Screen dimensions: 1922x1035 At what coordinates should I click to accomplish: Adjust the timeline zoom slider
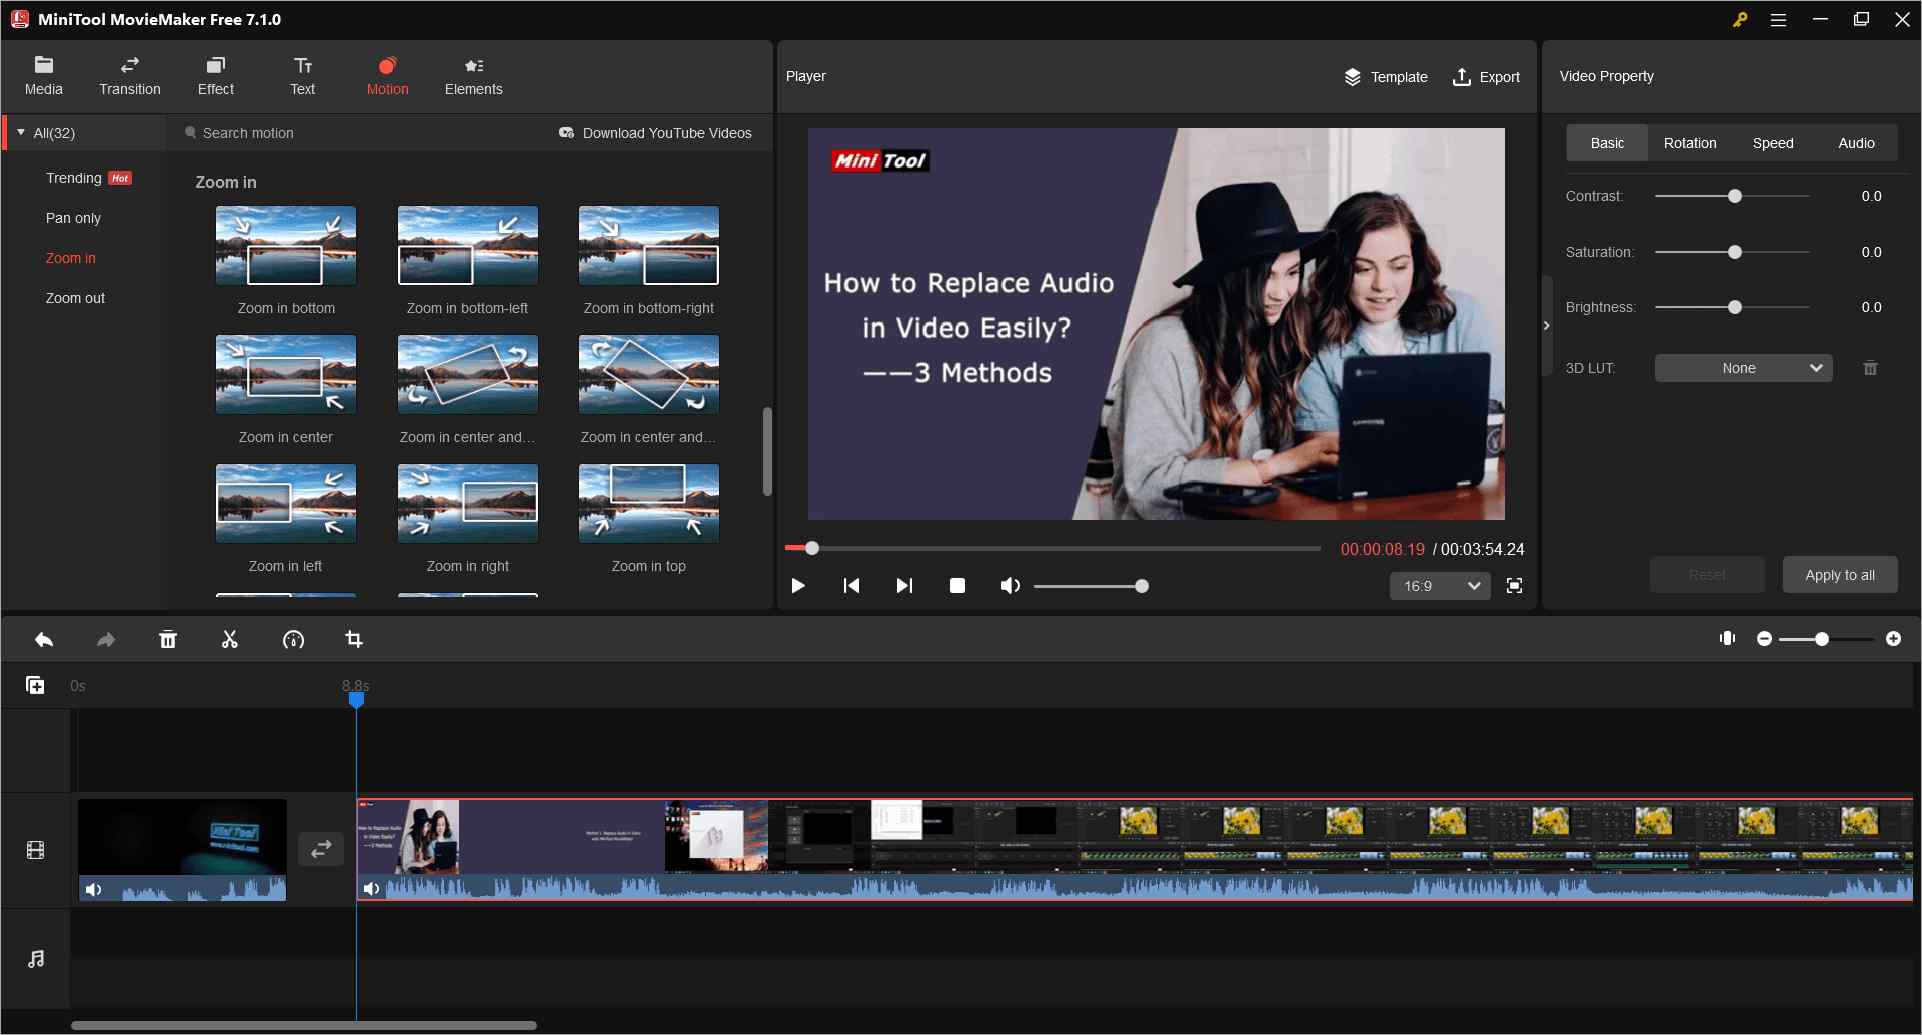coord(1827,638)
